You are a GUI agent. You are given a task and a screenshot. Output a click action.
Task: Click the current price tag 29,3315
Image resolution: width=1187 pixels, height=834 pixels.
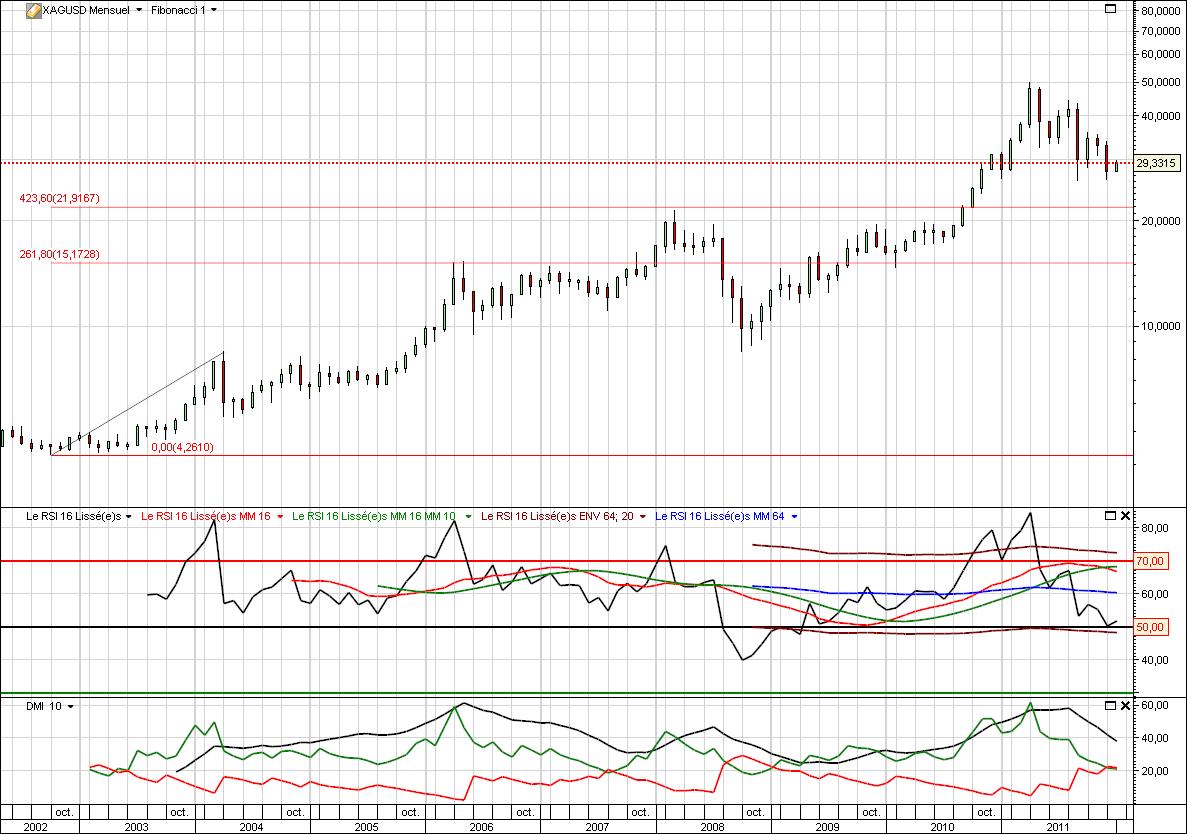pyautogui.click(x=1156, y=163)
